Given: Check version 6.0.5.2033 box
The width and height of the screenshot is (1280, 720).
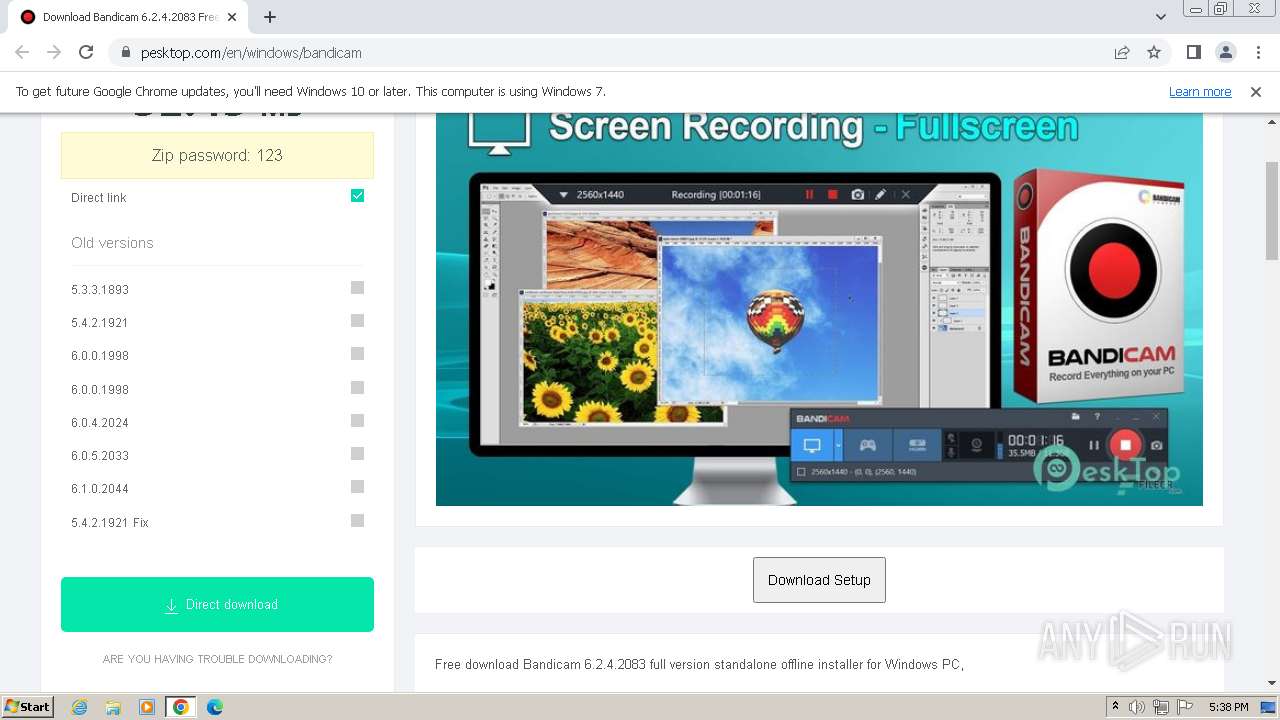Looking at the screenshot, I should (357, 454).
